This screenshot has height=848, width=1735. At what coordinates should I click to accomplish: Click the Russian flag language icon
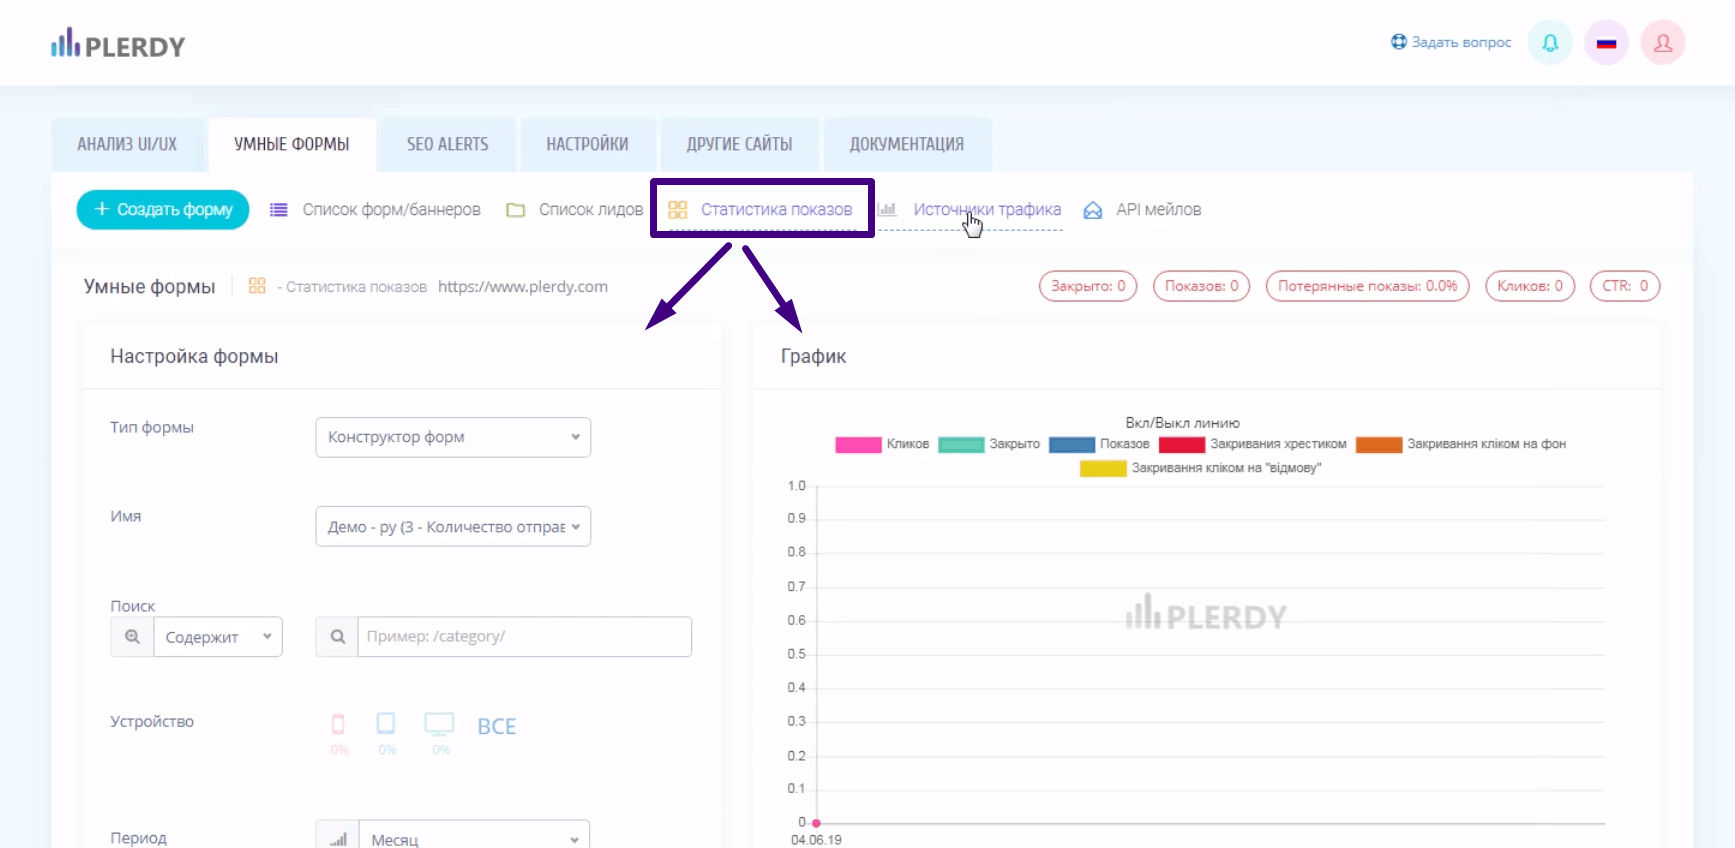[1606, 43]
